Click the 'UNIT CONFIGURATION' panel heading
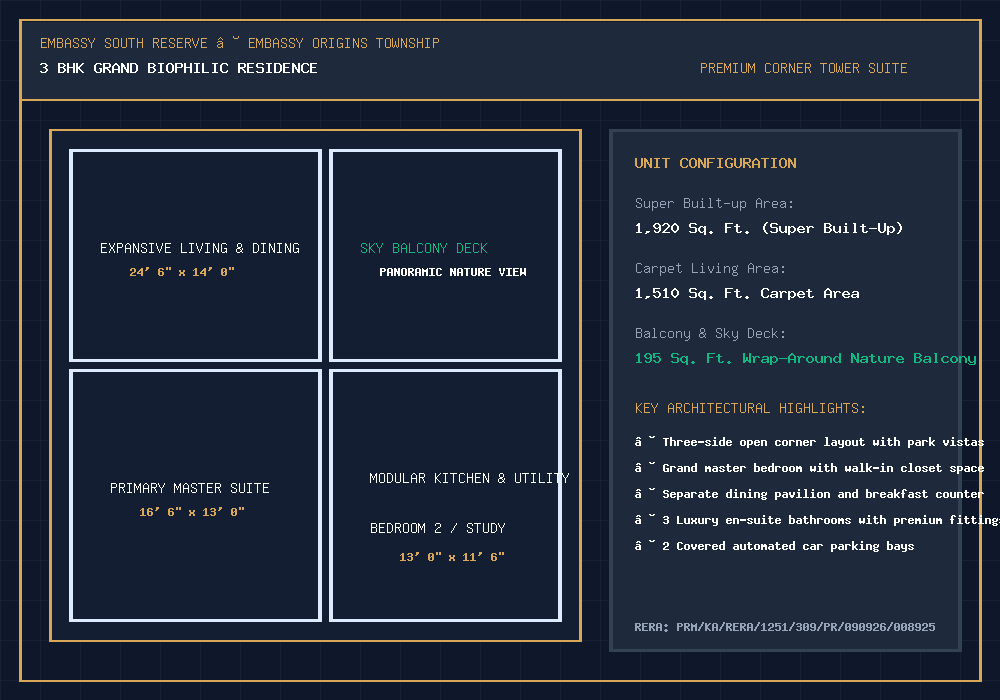The width and height of the screenshot is (1000, 700). [716, 163]
